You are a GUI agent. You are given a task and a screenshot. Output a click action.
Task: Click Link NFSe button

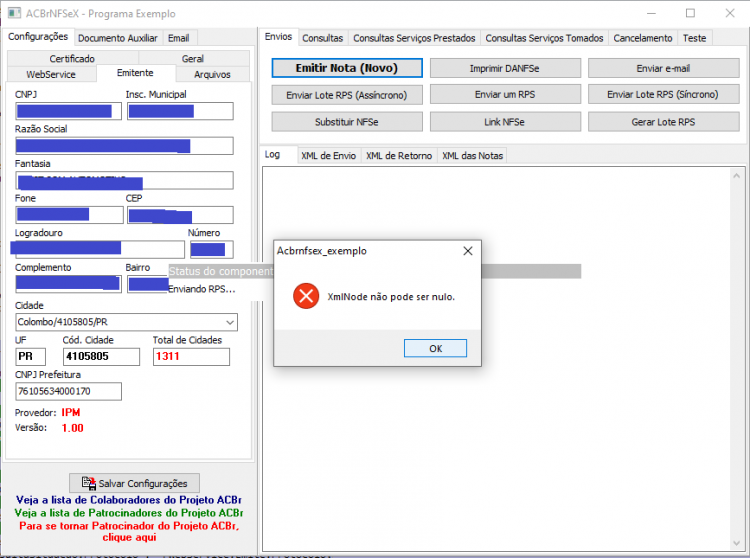[505, 122]
